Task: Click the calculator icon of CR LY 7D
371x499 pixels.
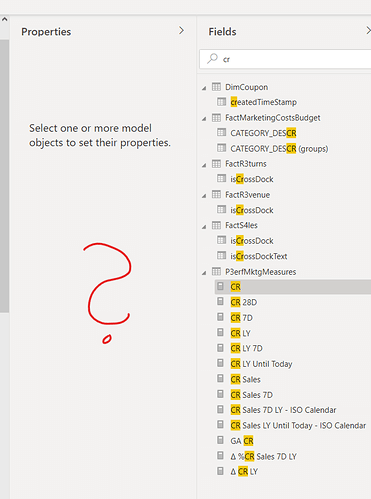Action: click(220, 348)
